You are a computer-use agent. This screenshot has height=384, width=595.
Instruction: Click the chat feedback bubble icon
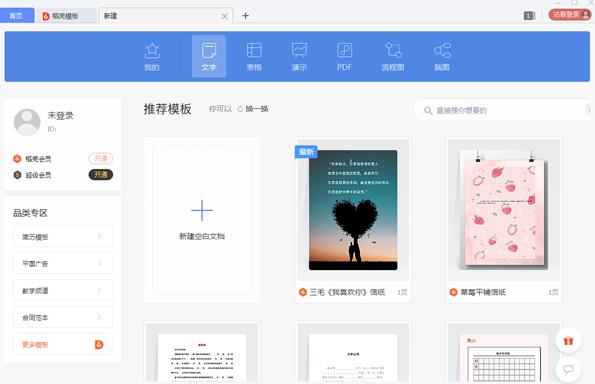[568, 369]
